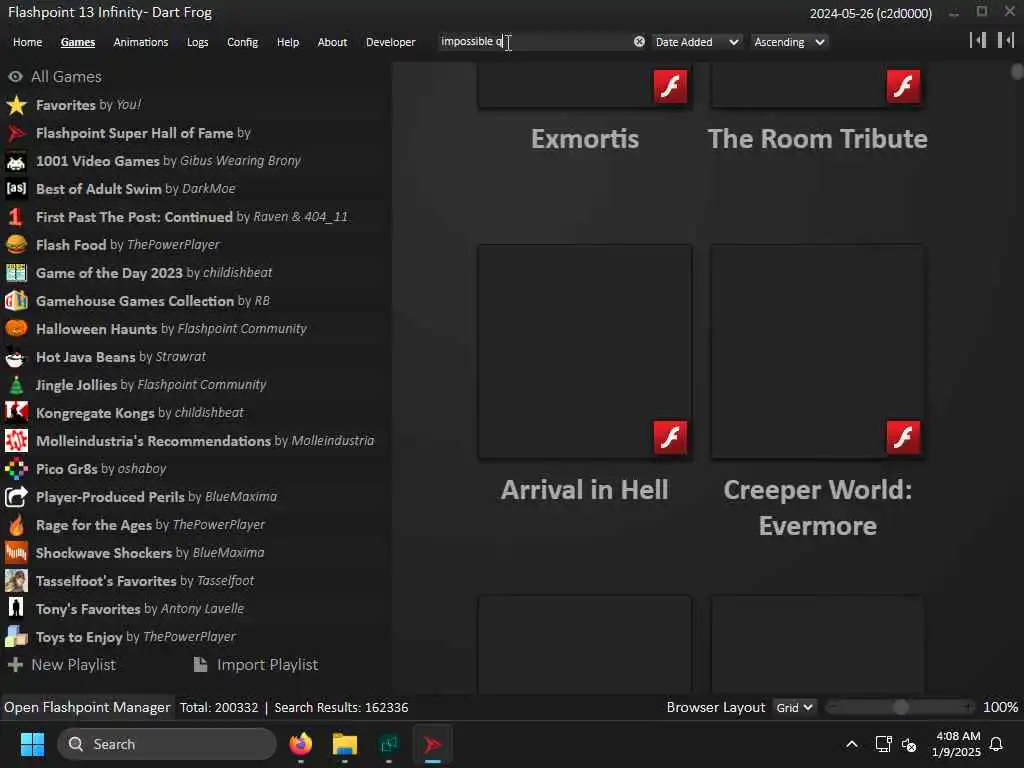Click the Flashpoint taskbar icon
1024x768 pixels.
pos(432,744)
